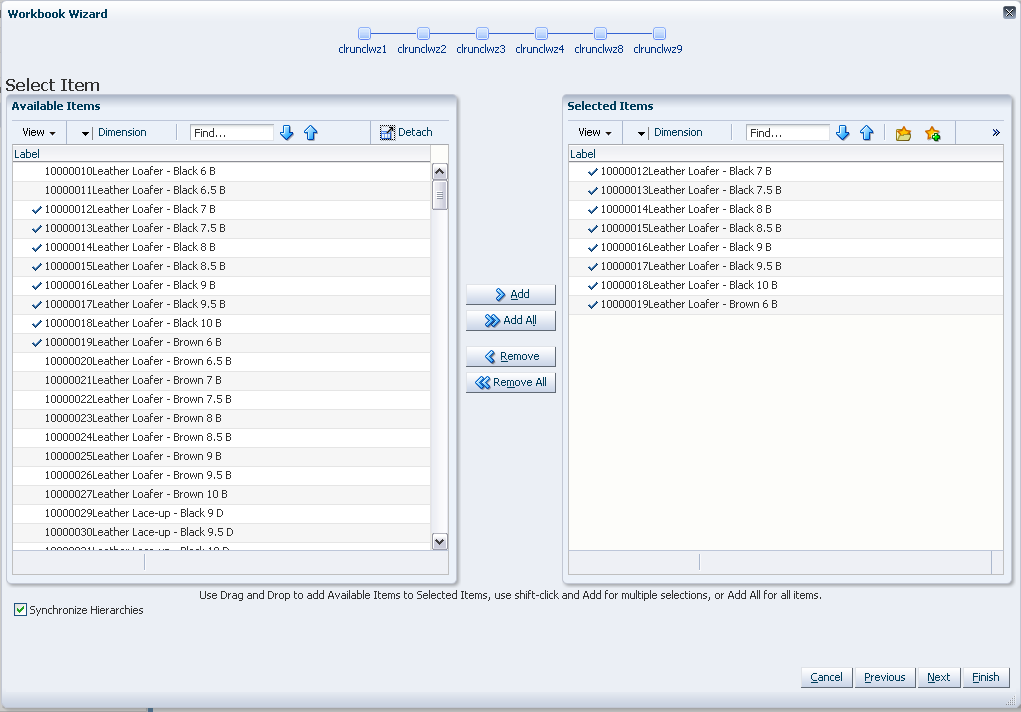Select available item 10000010Leather Loafer - Black 6 B
The width and height of the screenshot is (1021, 712).
click(x=221, y=171)
